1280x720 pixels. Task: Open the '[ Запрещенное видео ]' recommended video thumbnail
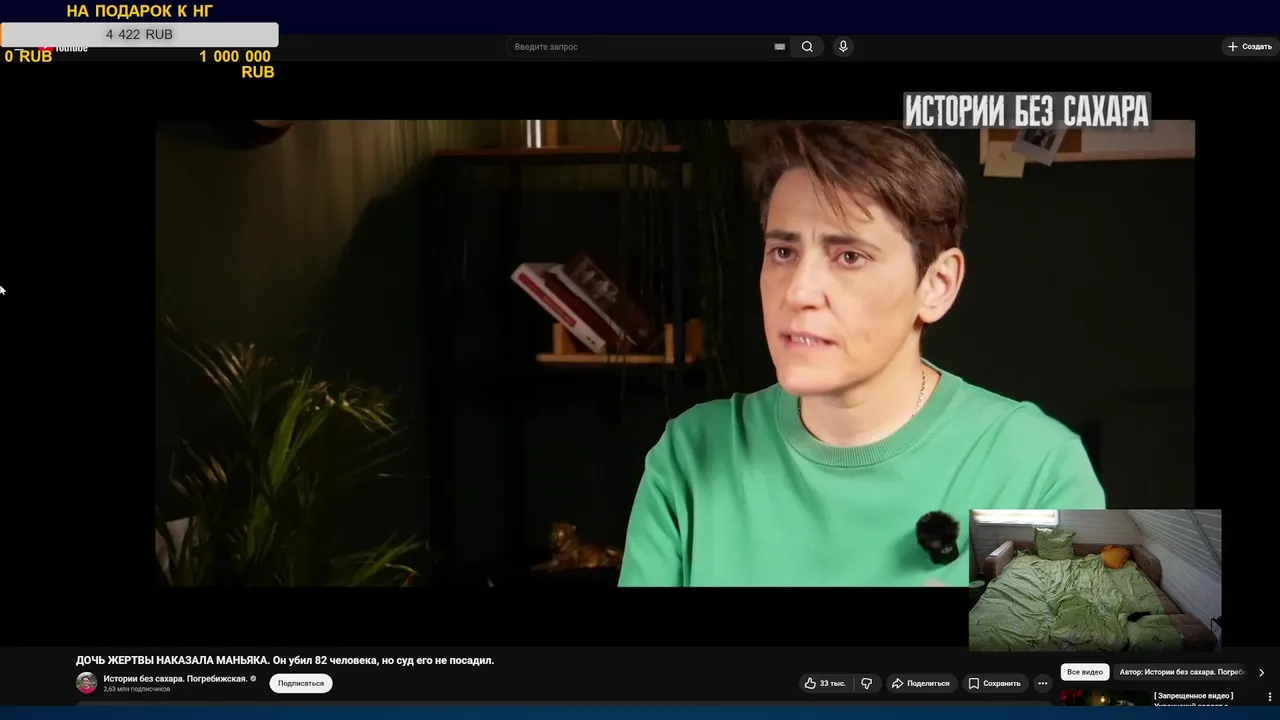click(x=1105, y=699)
